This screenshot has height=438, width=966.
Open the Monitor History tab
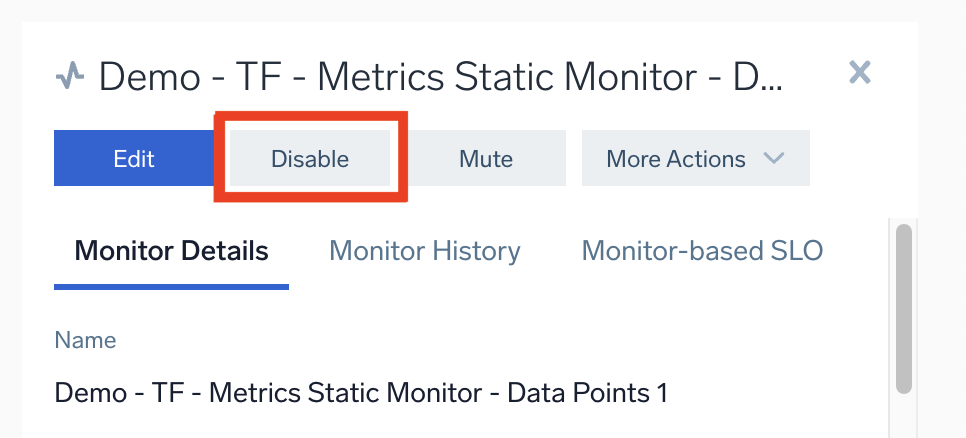coord(424,250)
